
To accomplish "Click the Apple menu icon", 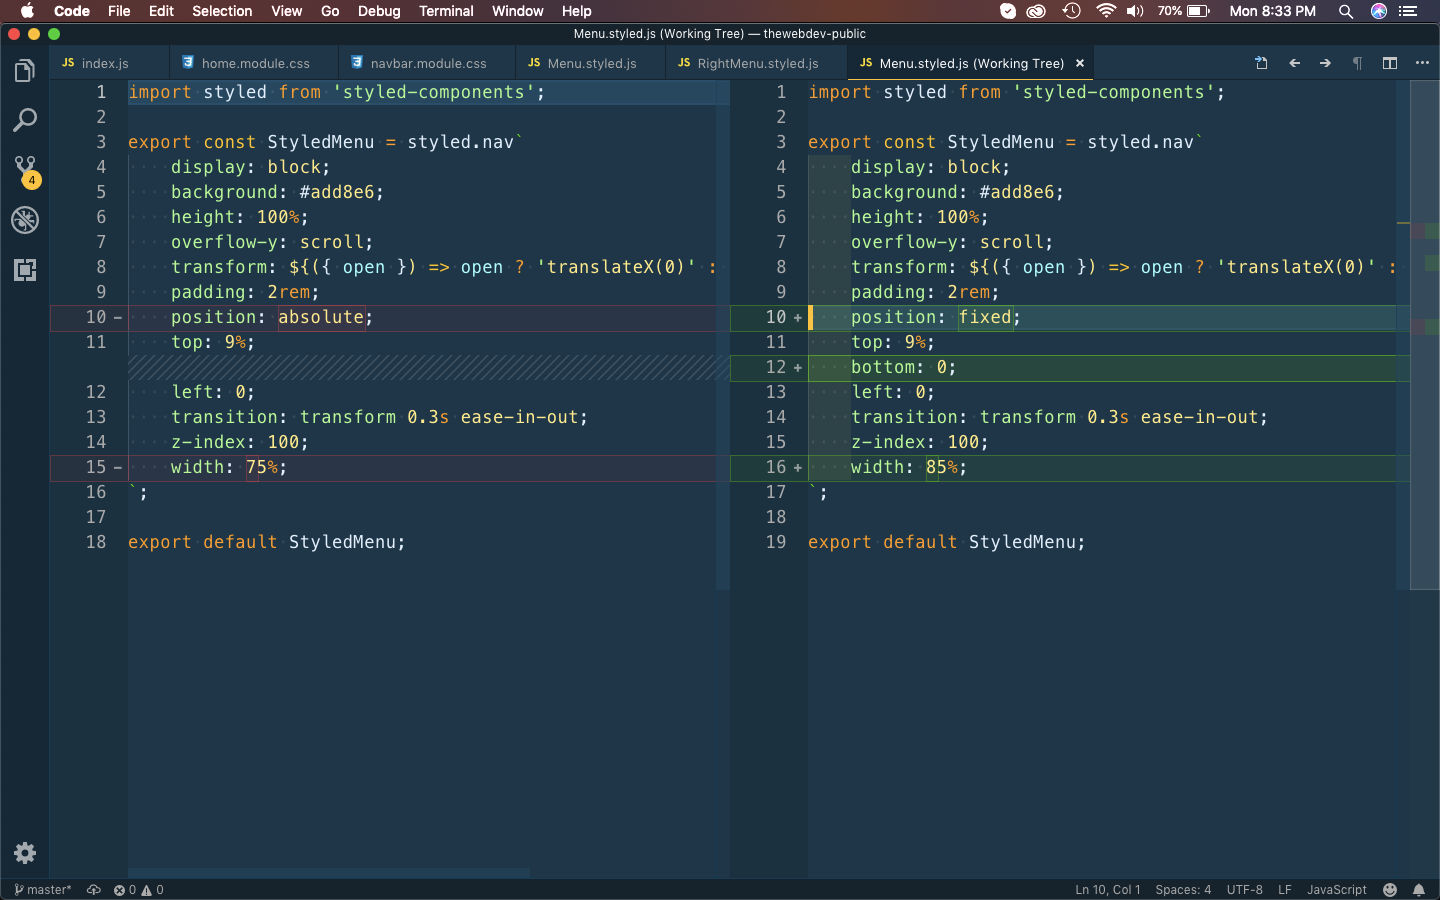I will click(x=27, y=11).
